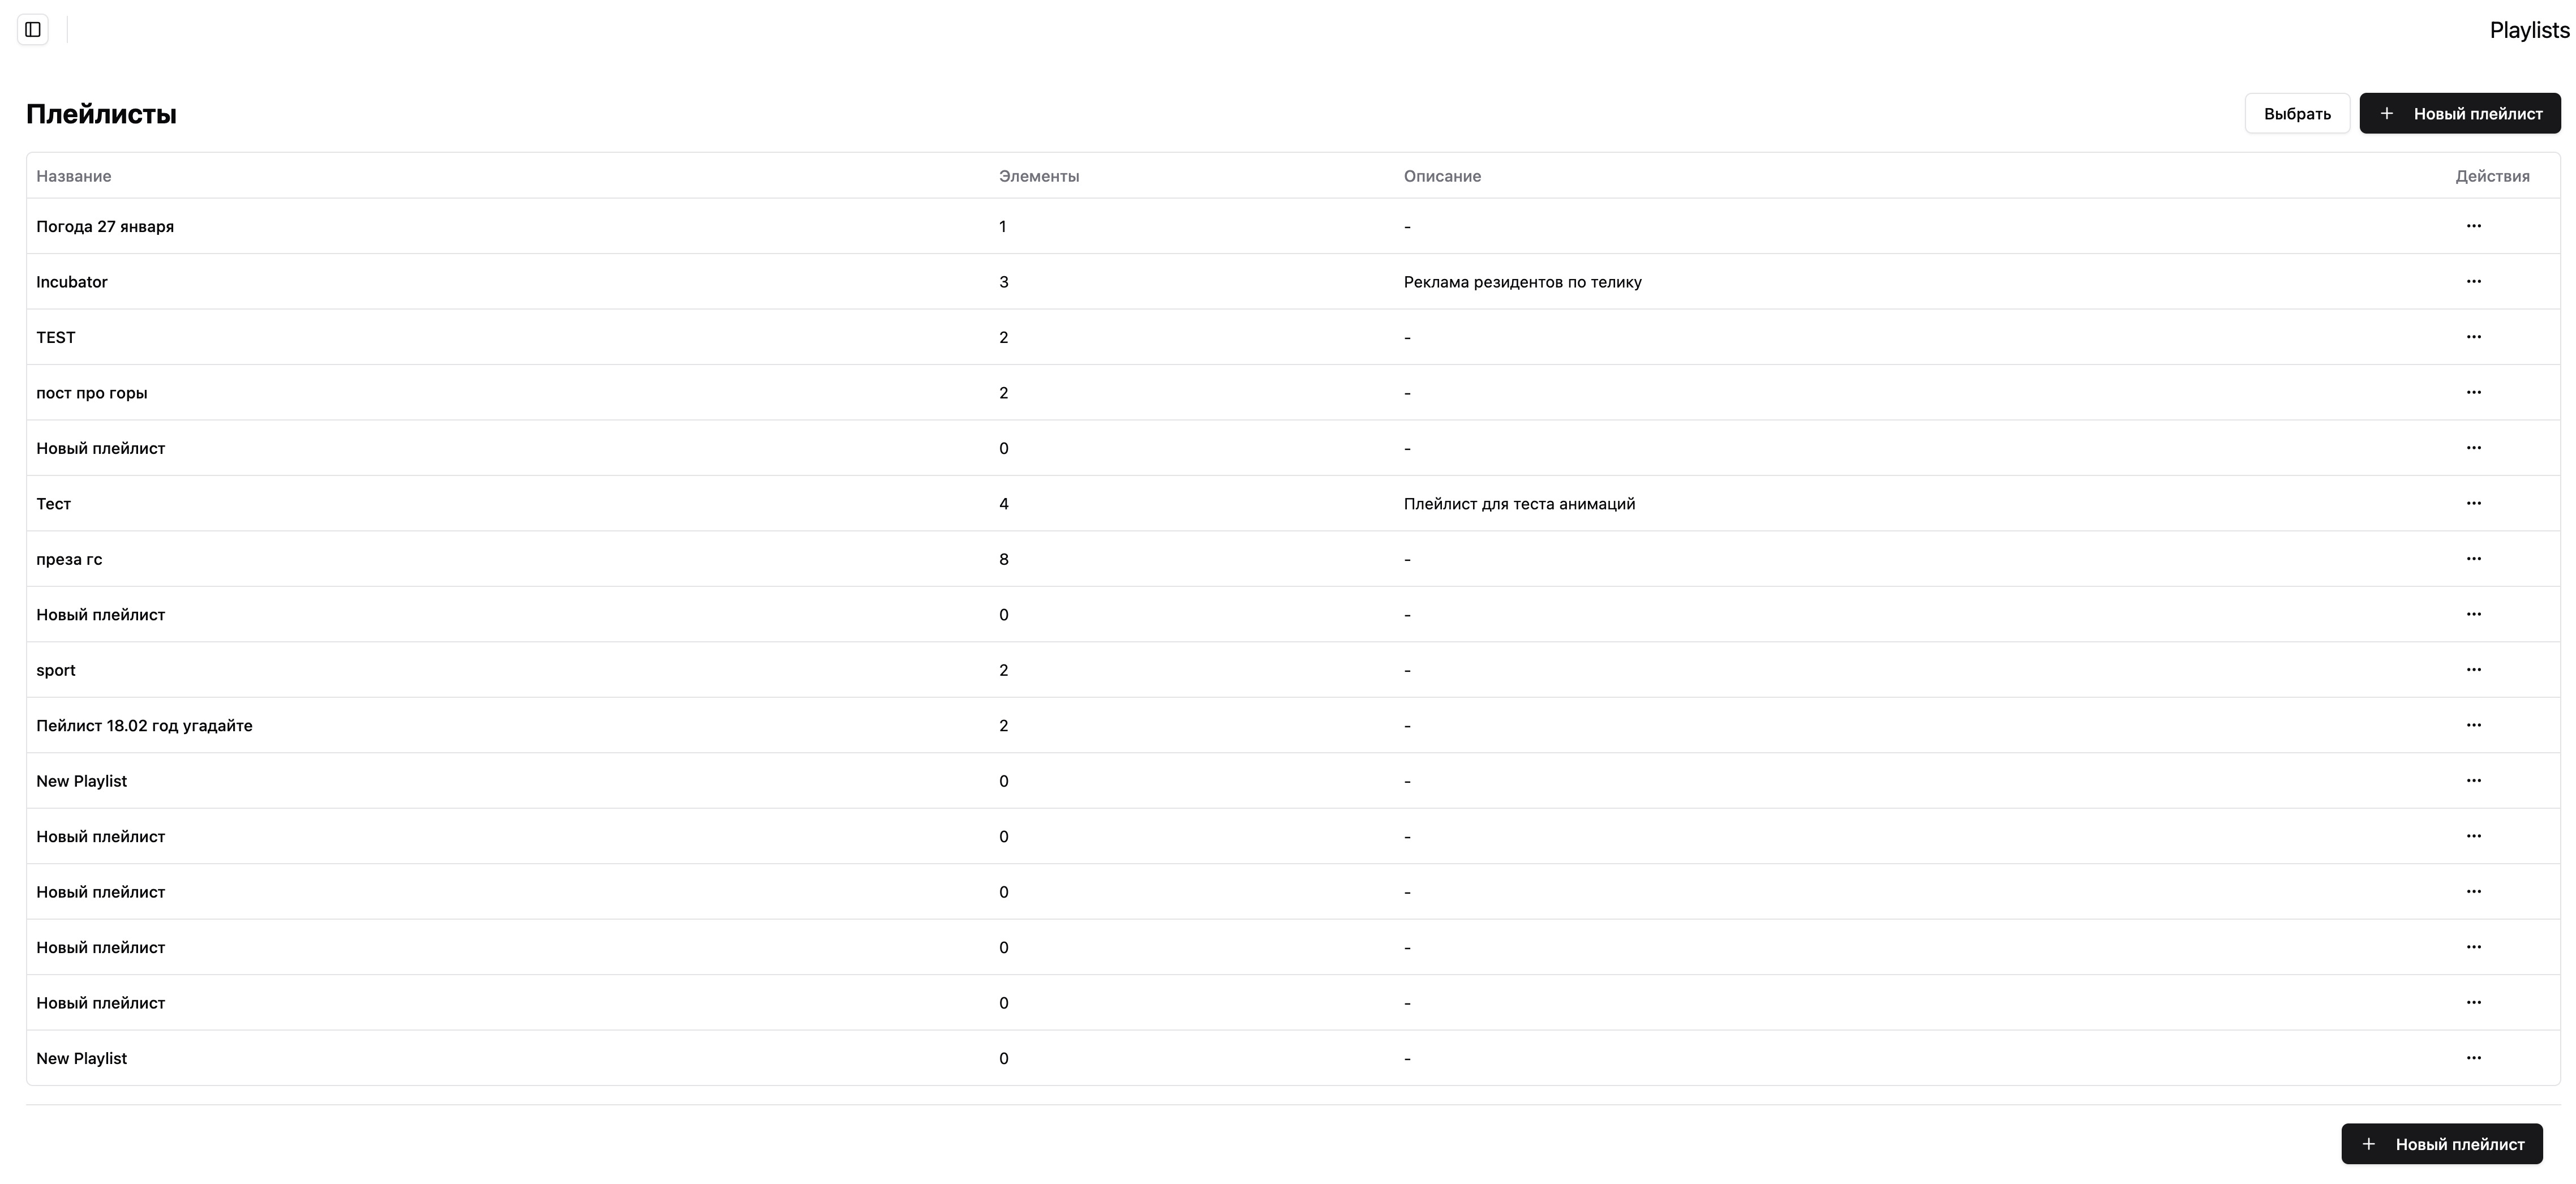
Task: Open the Incubator playlist row
Action: pos(72,282)
